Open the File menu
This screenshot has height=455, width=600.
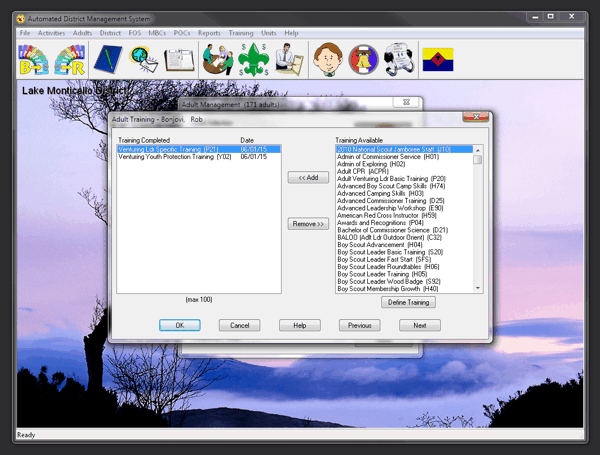tap(25, 33)
